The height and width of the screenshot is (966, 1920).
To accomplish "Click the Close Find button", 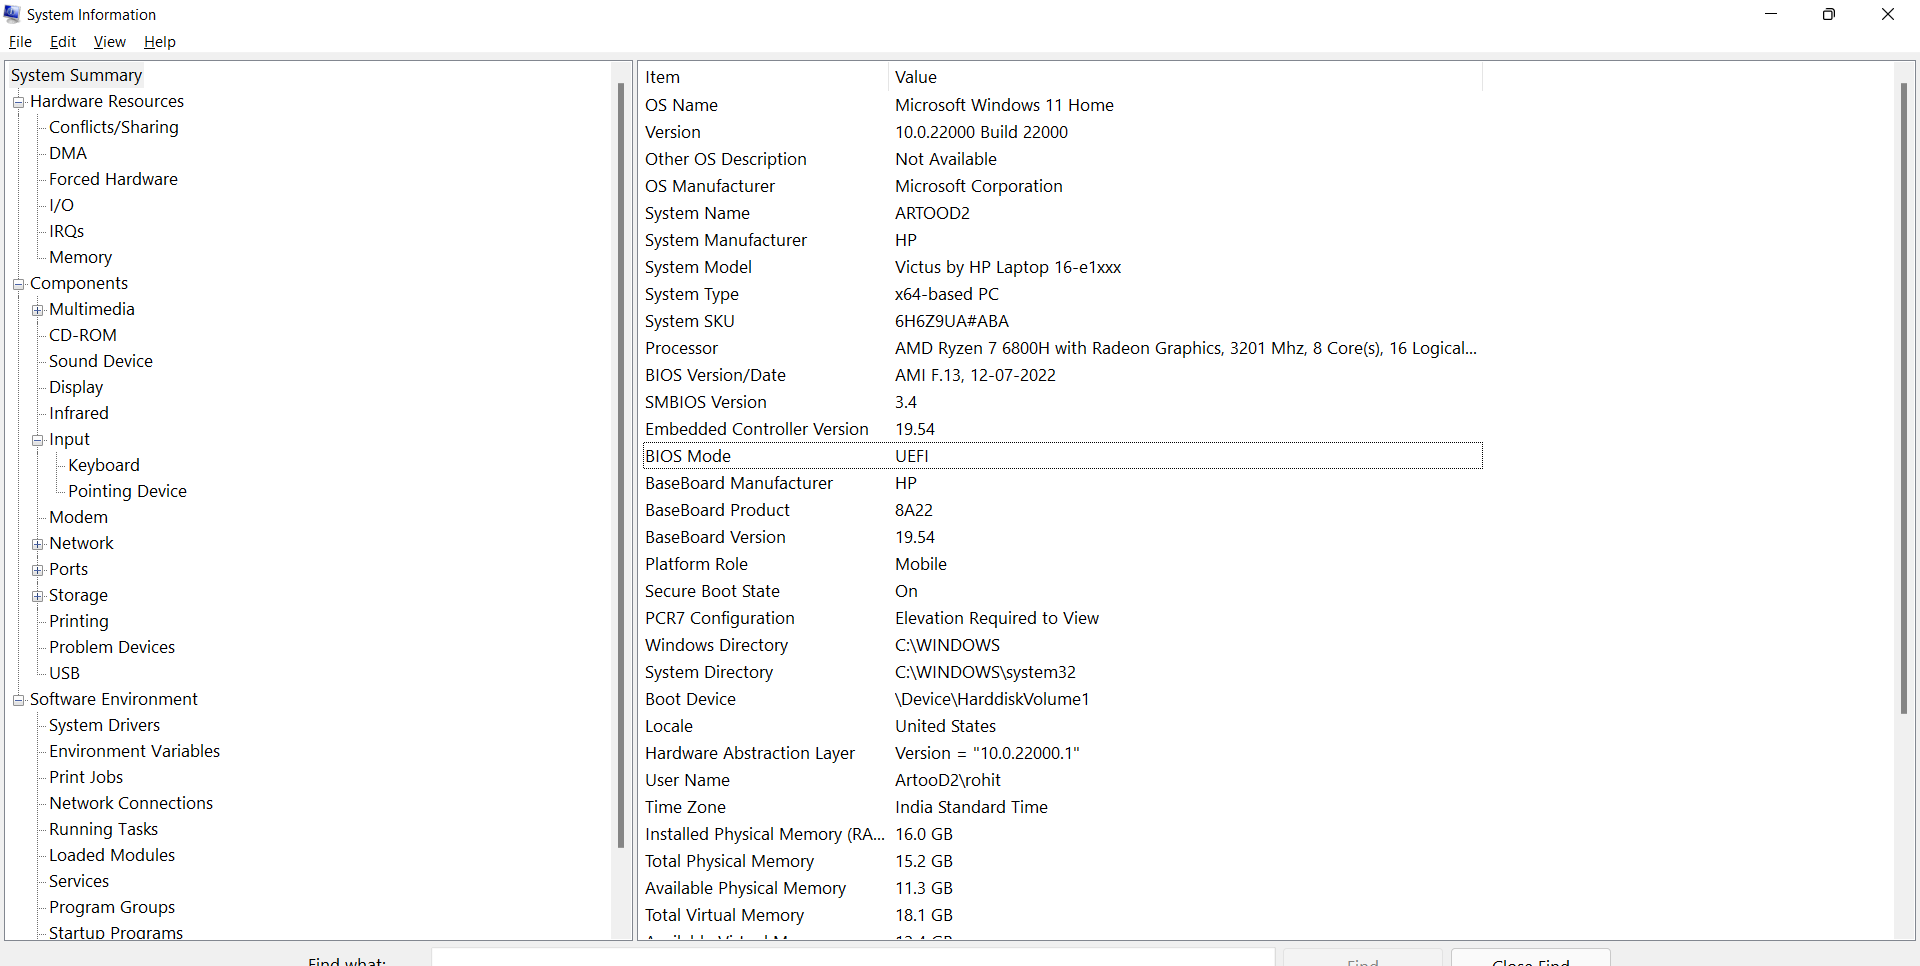I will tap(1530, 958).
